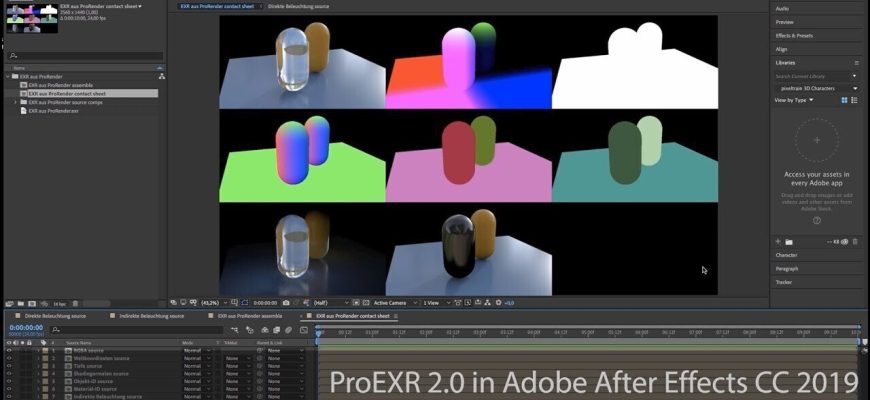Open the View by Type dropdown
The width and height of the screenshot is (870, 400).
(793, 100)
